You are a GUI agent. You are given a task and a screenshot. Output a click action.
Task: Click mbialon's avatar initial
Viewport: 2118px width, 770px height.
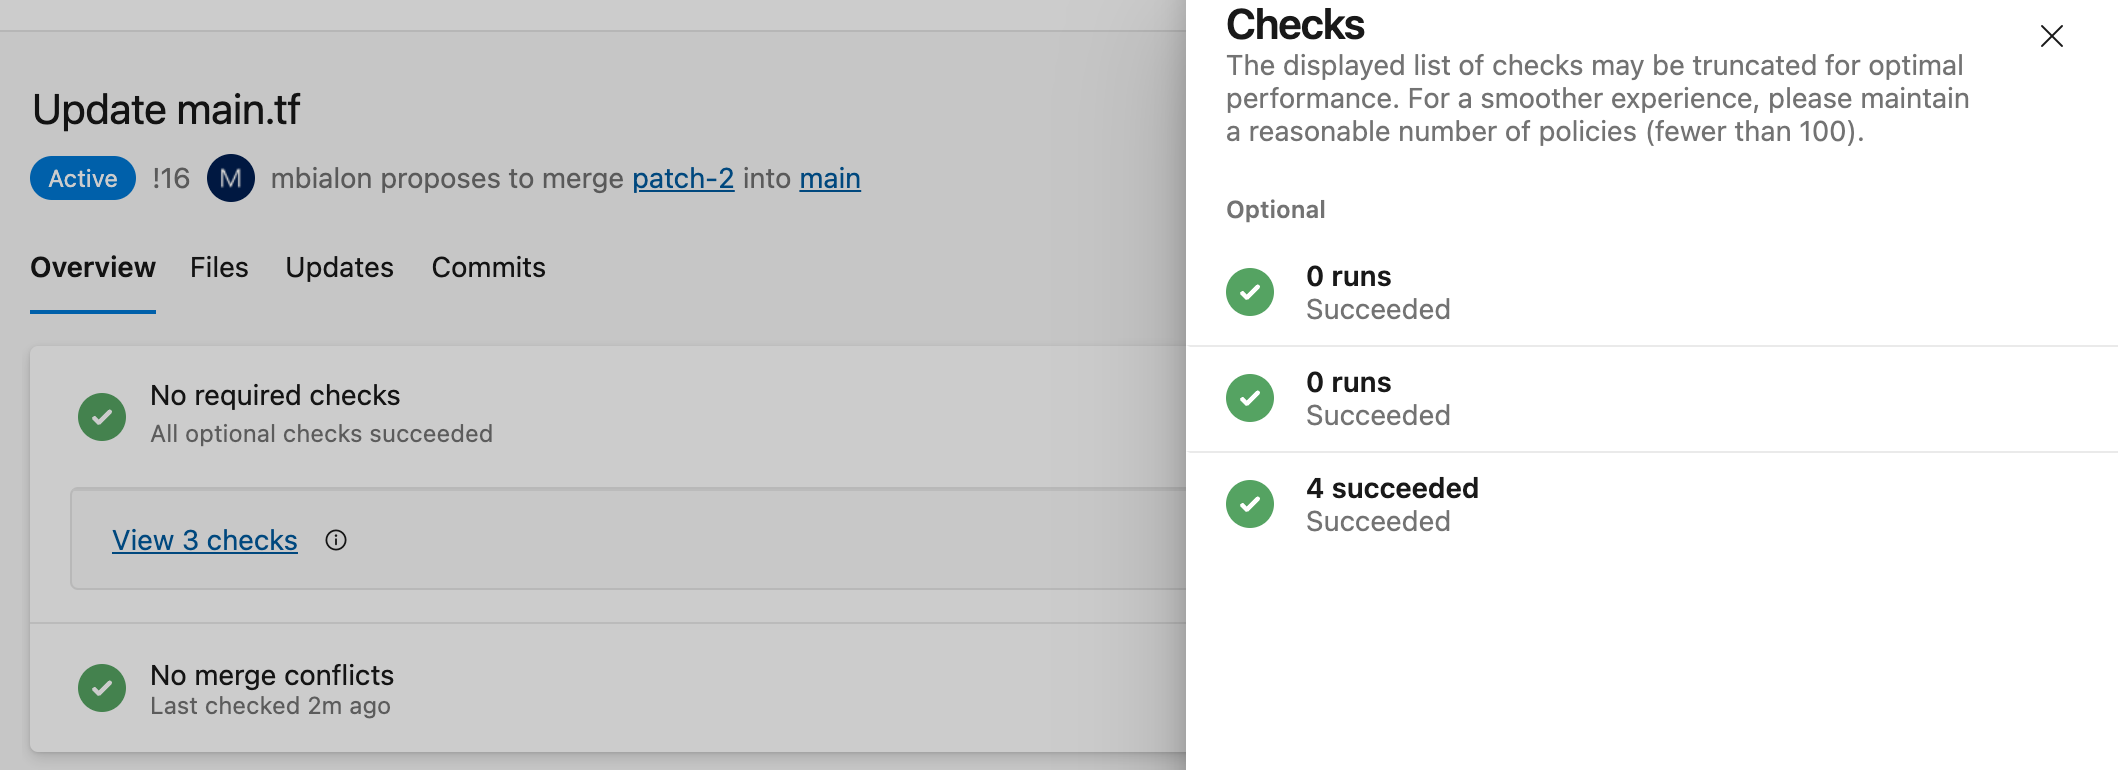click(x=231, y=178)
